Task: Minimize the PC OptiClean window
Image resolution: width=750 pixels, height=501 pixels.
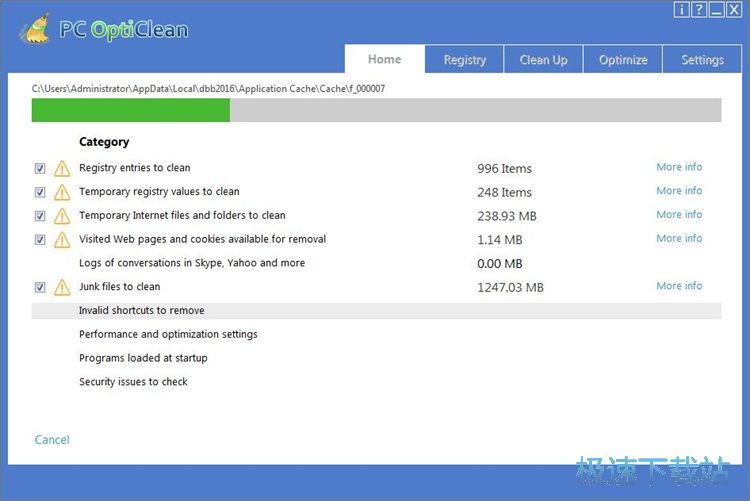Action: click(x=716, y=9)
